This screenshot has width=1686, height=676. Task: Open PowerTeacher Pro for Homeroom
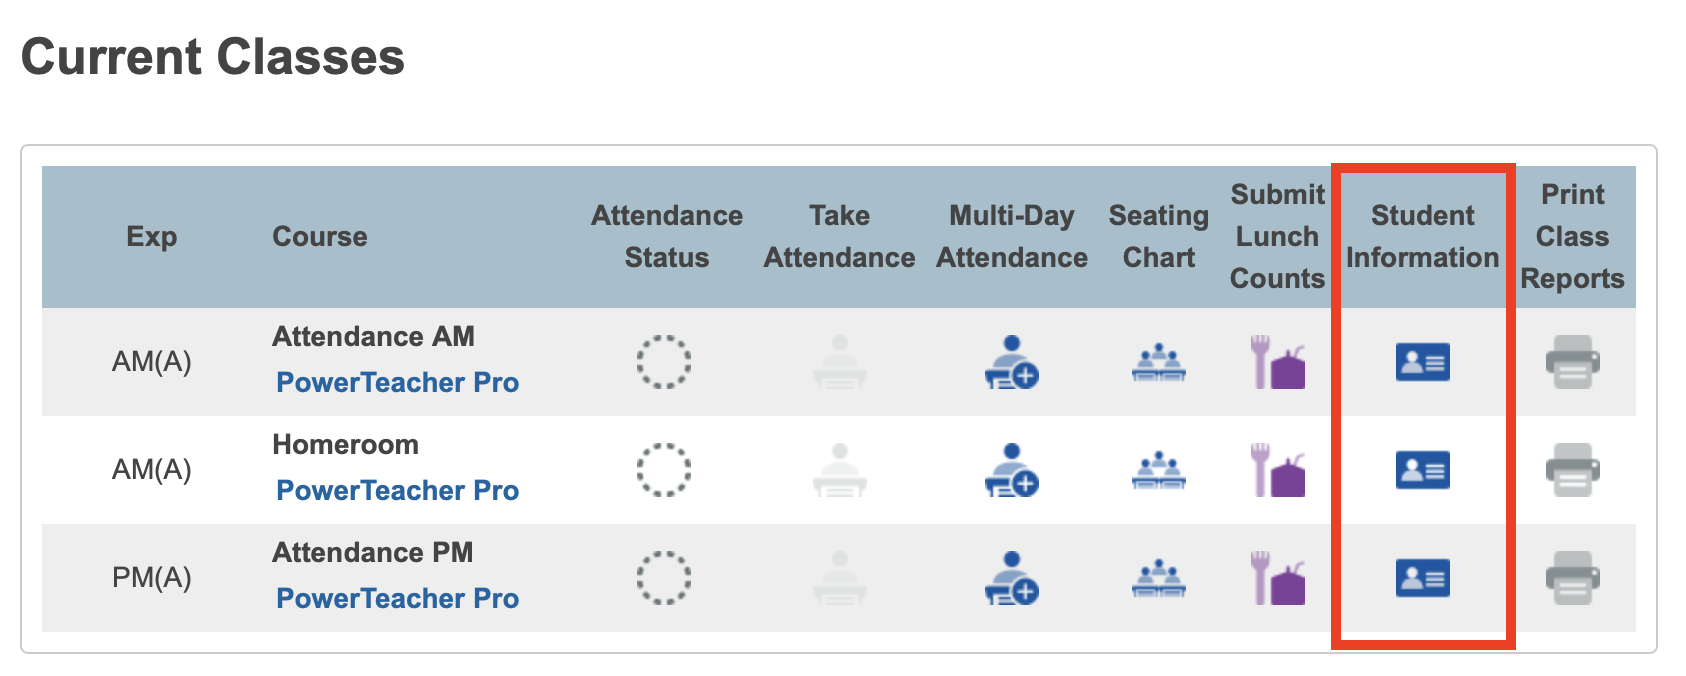397,491
